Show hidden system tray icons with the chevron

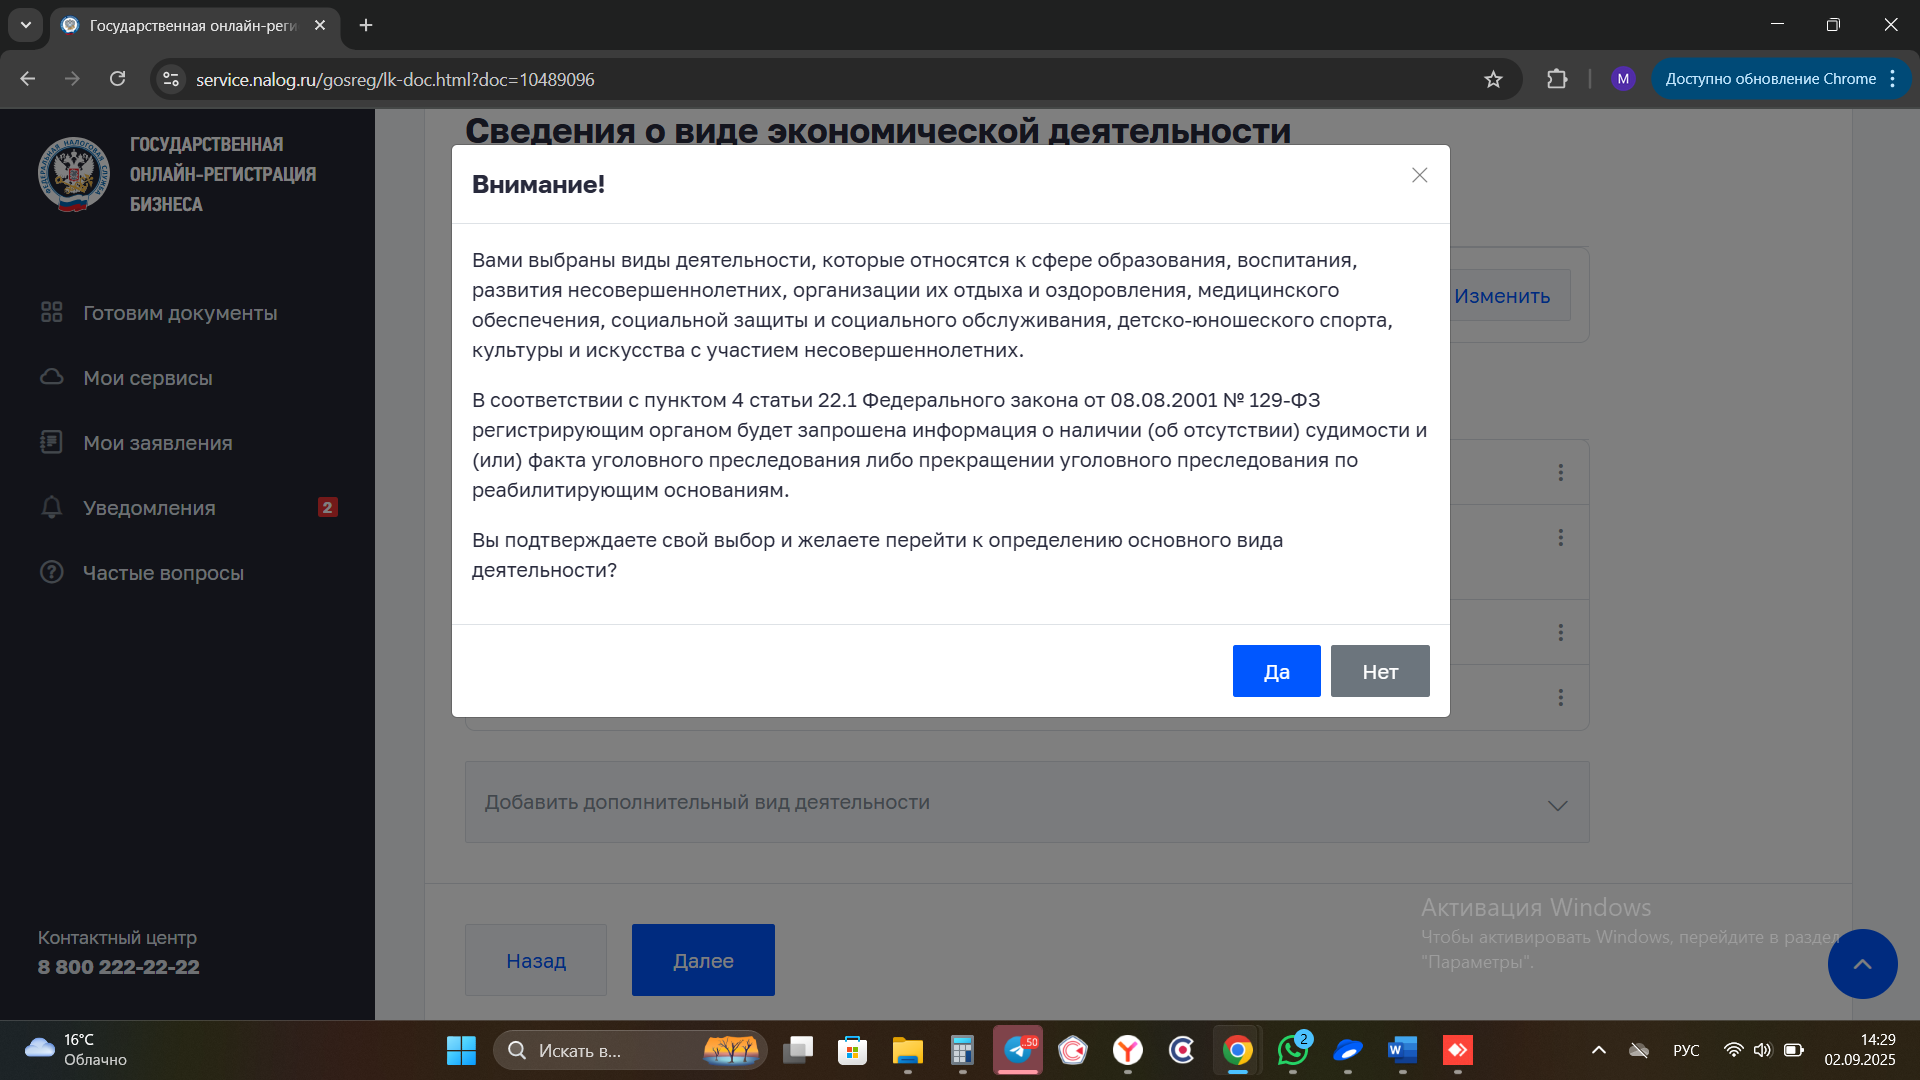click(x=1598, y=1050)
